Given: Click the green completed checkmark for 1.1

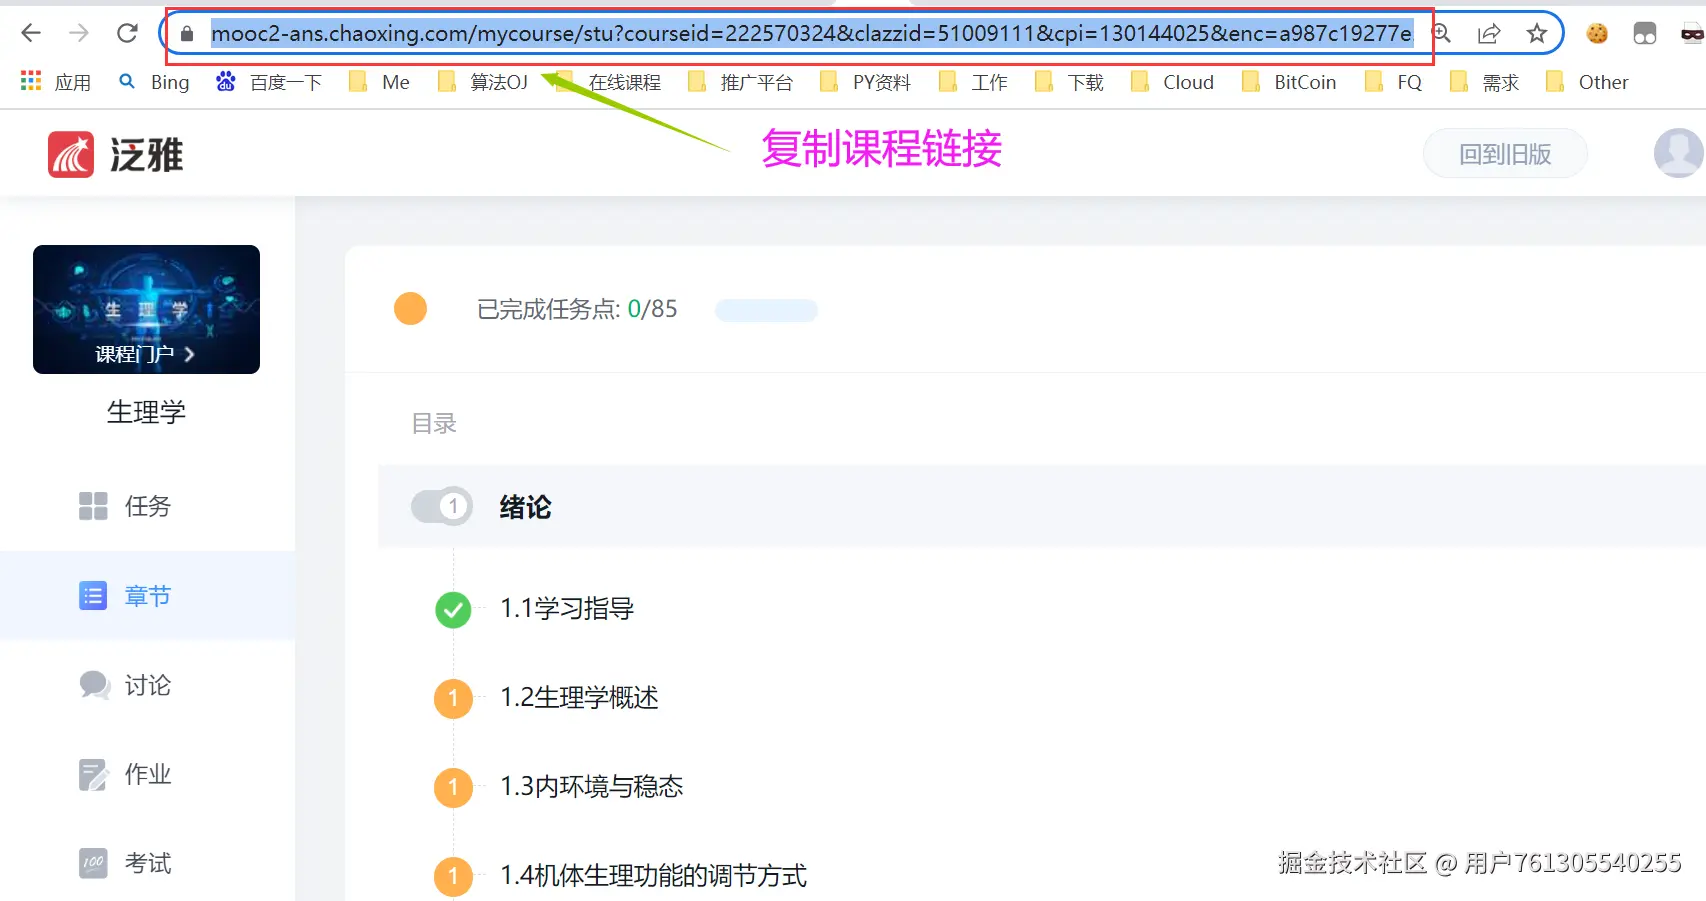Looking at the screenshot, I should (x=453, y=609).
